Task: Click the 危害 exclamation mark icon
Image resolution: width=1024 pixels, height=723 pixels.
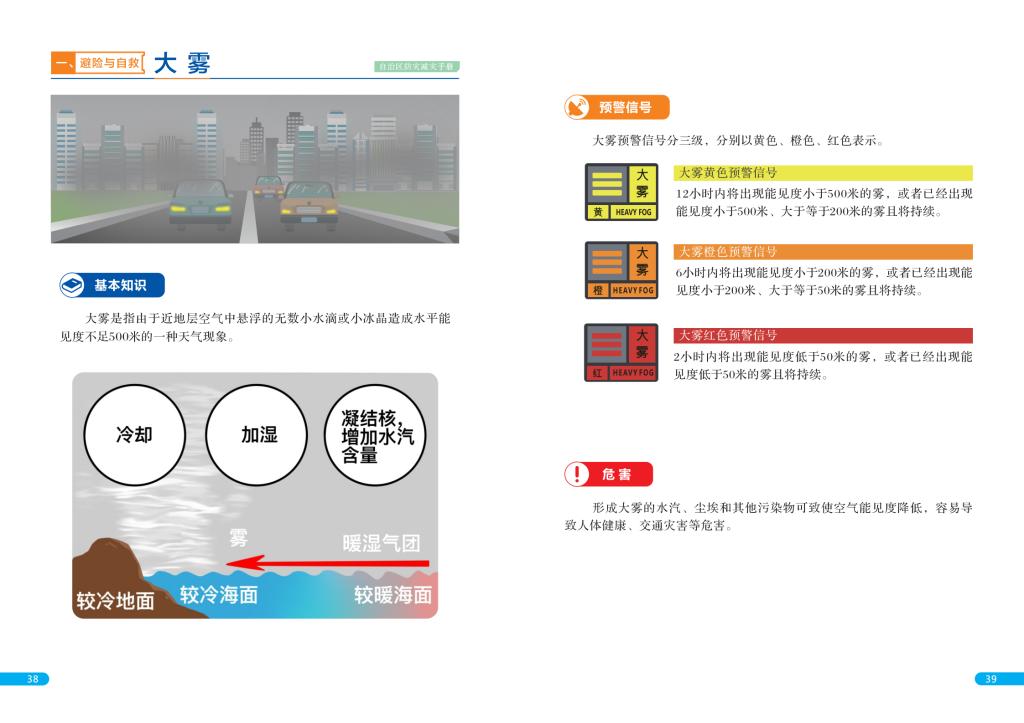Action: (577, 475)
